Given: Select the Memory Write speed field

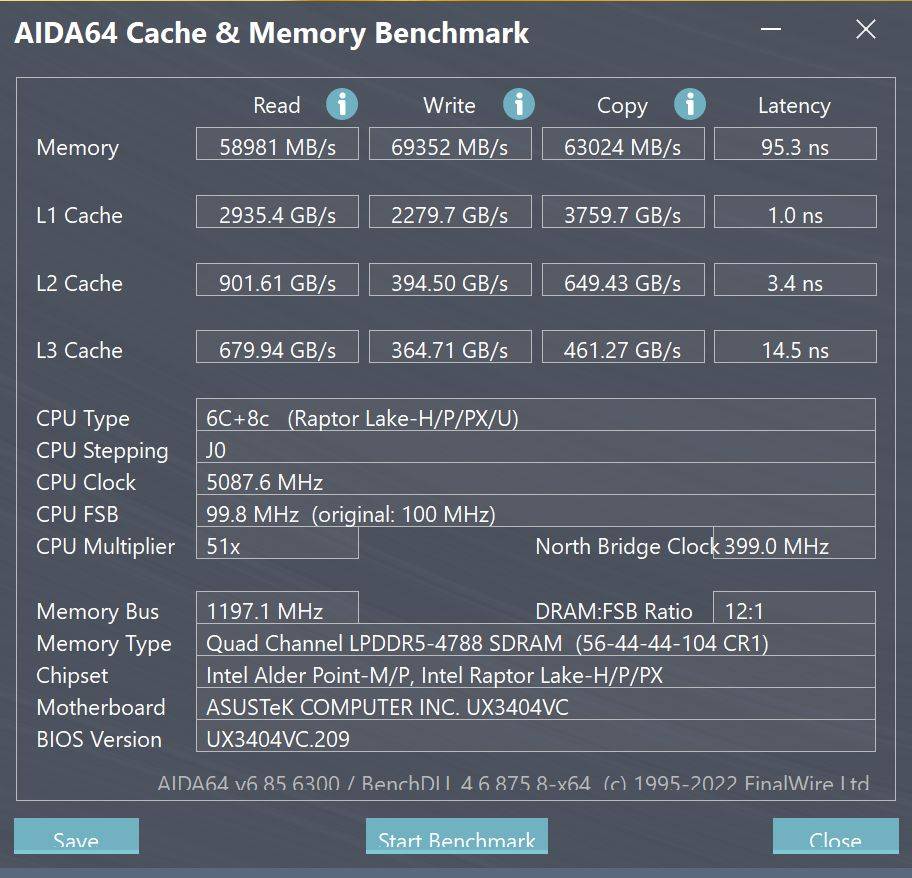Looking at the screenshot, I should pos(450,146).
